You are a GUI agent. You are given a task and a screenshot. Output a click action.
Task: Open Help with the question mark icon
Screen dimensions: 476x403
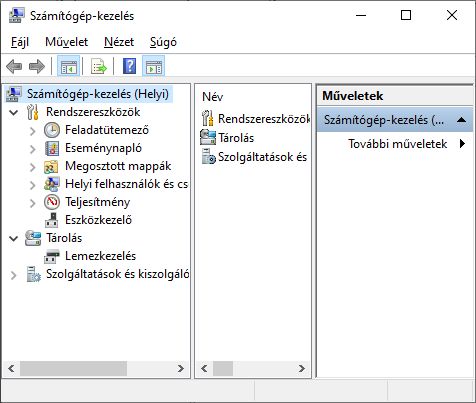click(129, 66)
